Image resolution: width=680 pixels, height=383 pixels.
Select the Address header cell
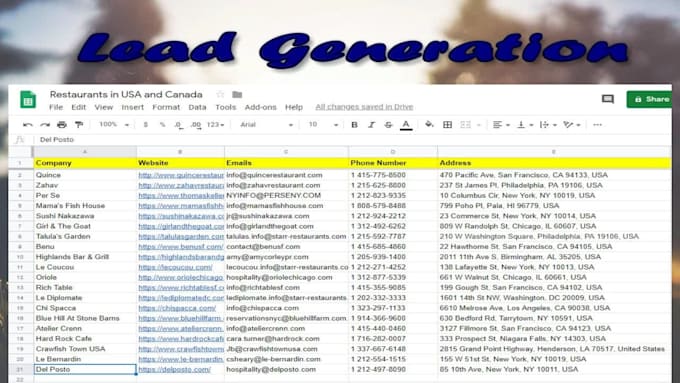555,163
